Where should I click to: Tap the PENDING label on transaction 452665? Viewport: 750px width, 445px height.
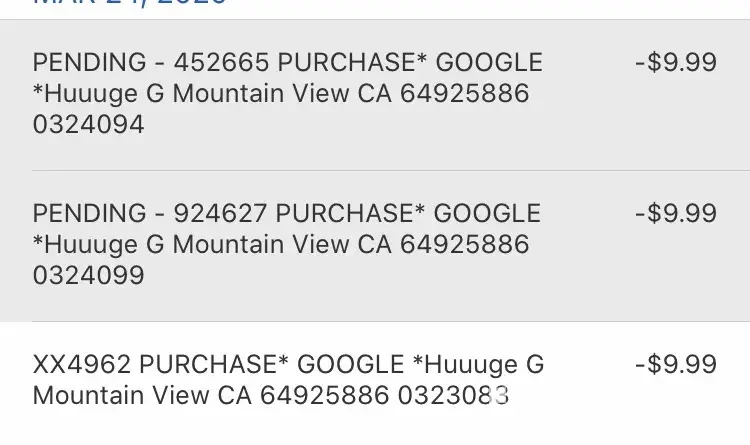pos(89,63)
